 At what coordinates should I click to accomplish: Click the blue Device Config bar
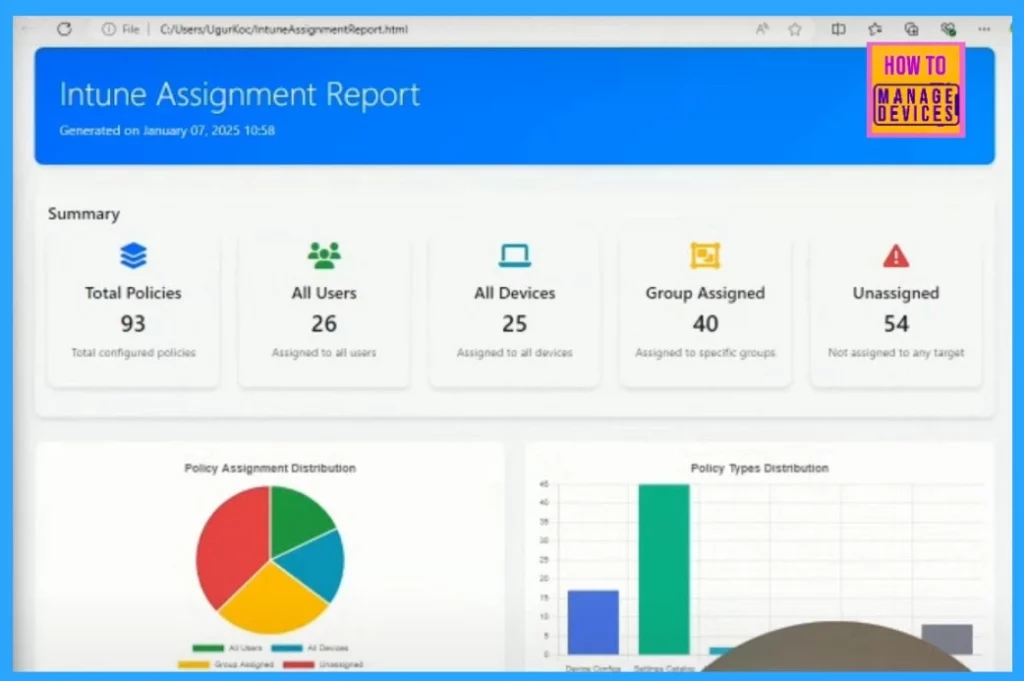point(593,622)
